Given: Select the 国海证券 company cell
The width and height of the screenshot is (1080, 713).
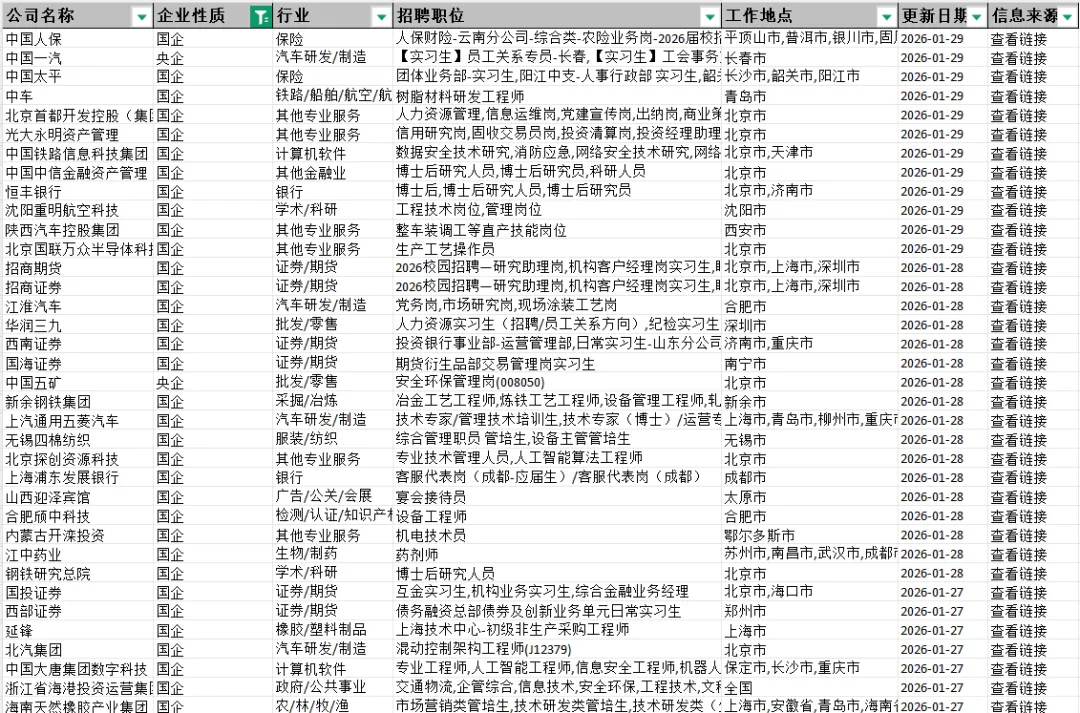Looking at the screenshot, I should (x=78, y=363).
